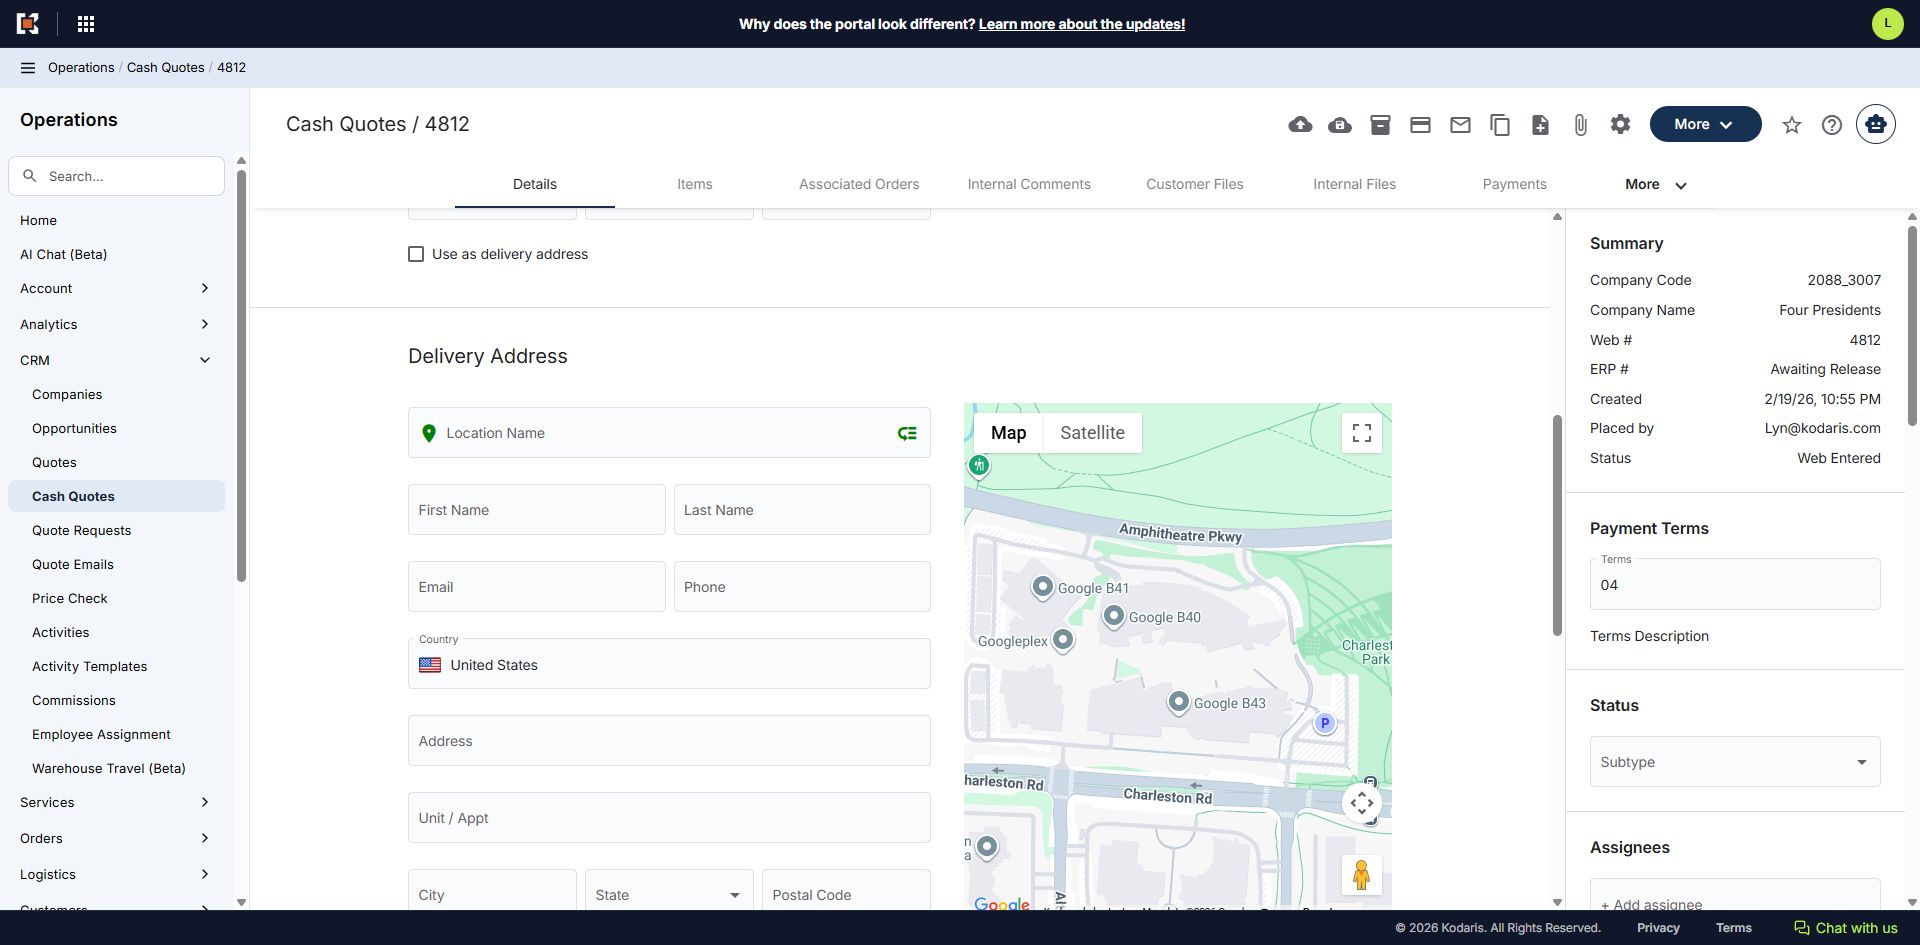Image resolution: width=1920 pixels, height=945 pixels.
Task: Switch map to Map view
Action: pyautogui.click(x=1008, y=433)
